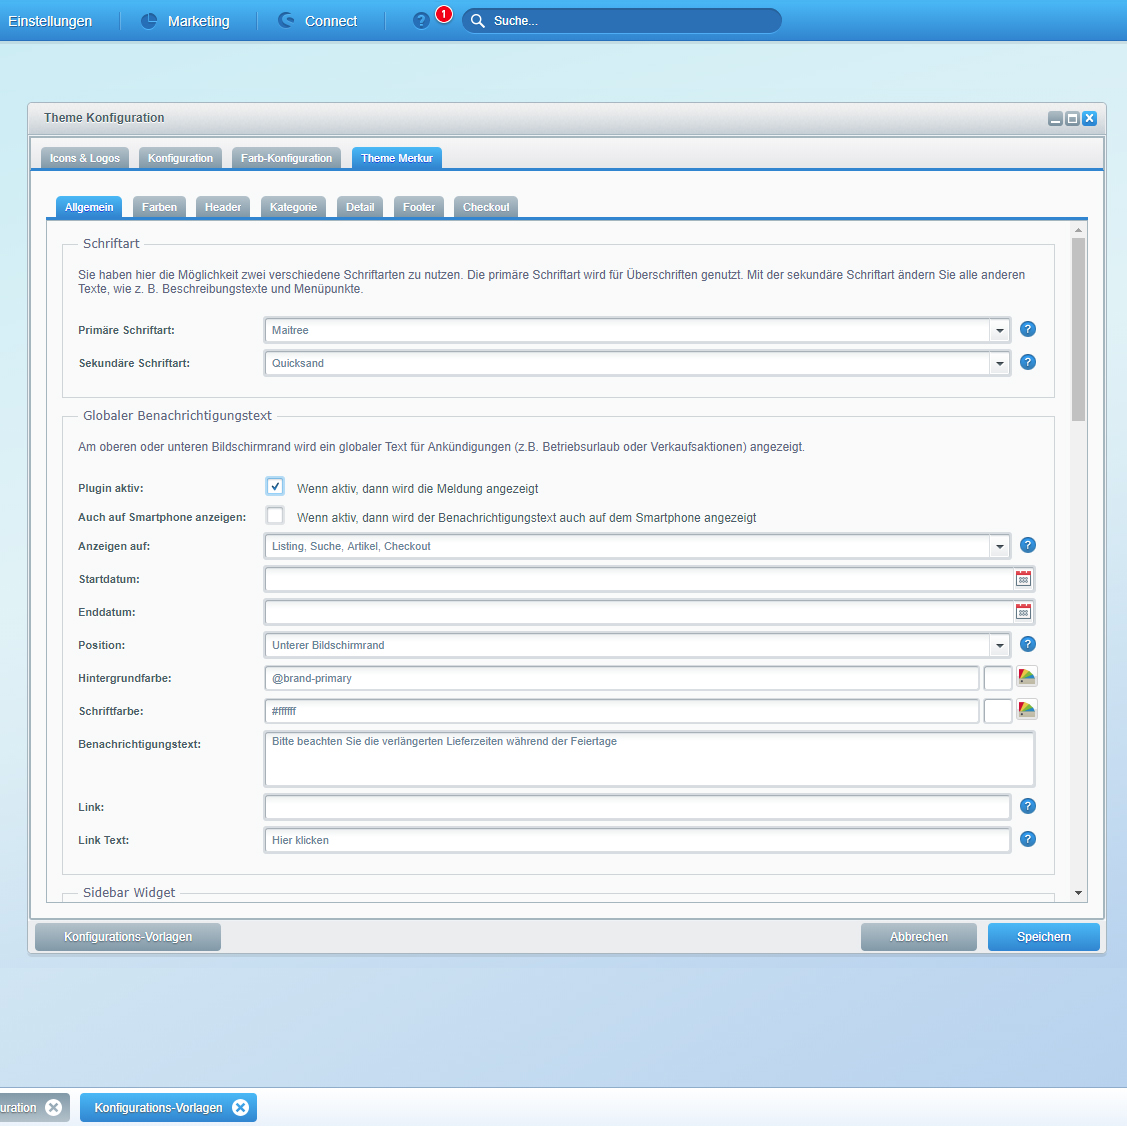Screen dimensions: 1127x1127
Task: Uncheck the Plugin aktiv checkbox
Action: 275,487
